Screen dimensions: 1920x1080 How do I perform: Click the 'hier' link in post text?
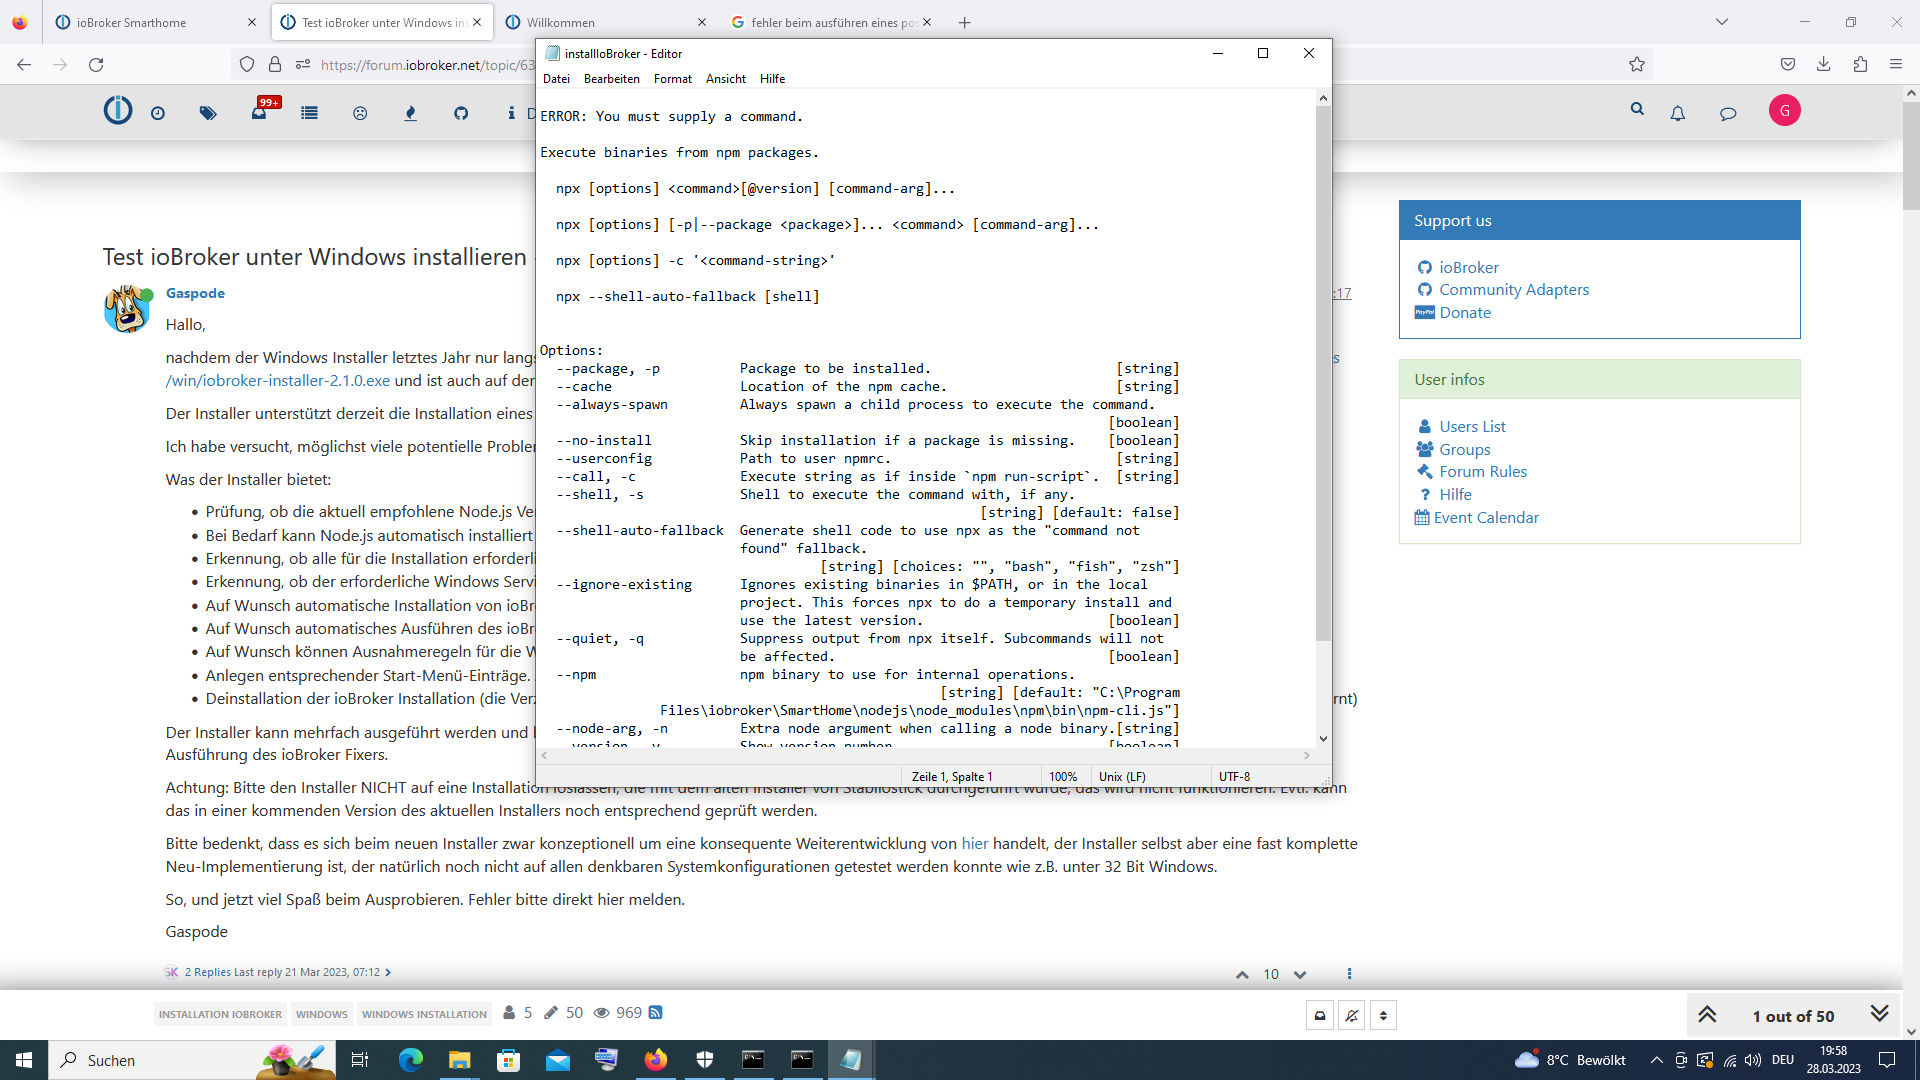975,844
